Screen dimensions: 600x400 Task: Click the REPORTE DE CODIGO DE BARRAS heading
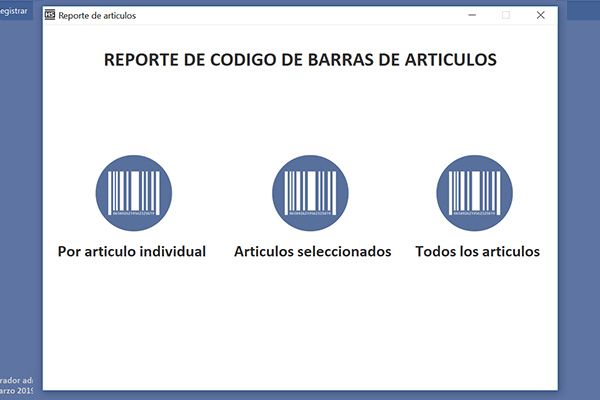(300, 60)
